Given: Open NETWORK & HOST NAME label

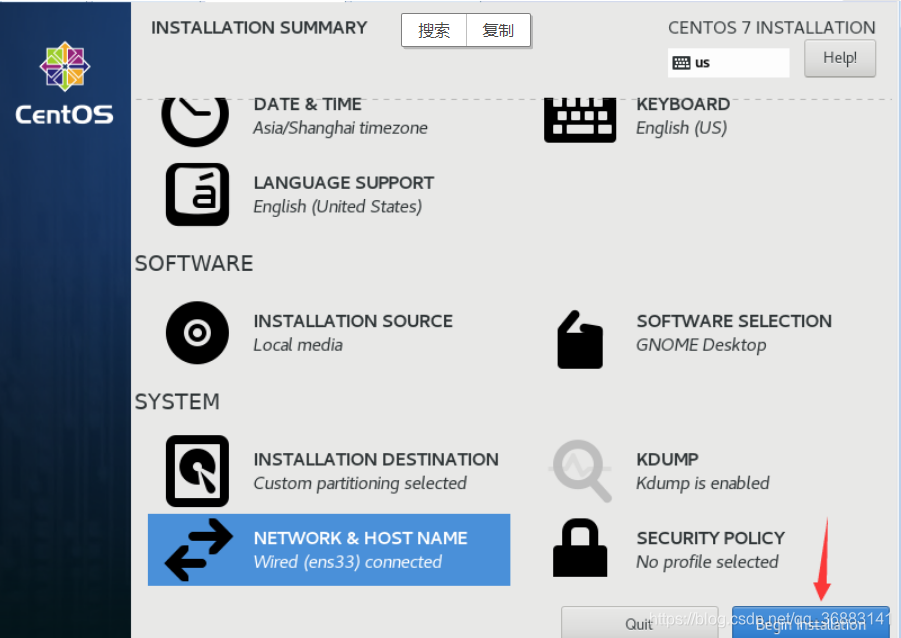Looking at the screenshot, I should (360, 538).
